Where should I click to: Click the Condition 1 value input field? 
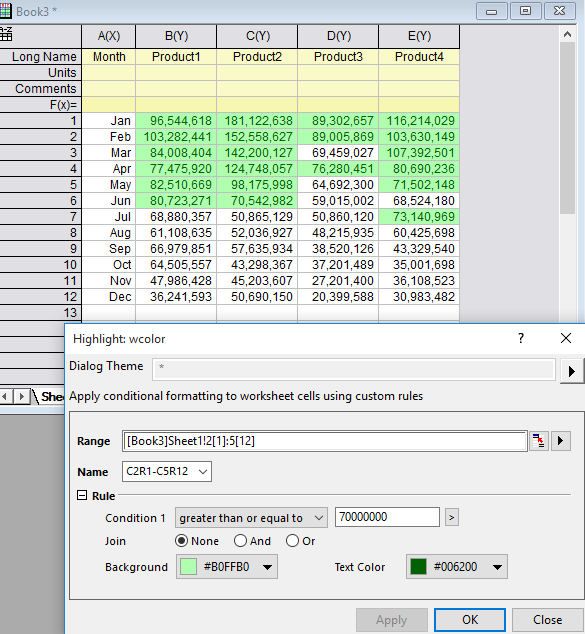387,517
